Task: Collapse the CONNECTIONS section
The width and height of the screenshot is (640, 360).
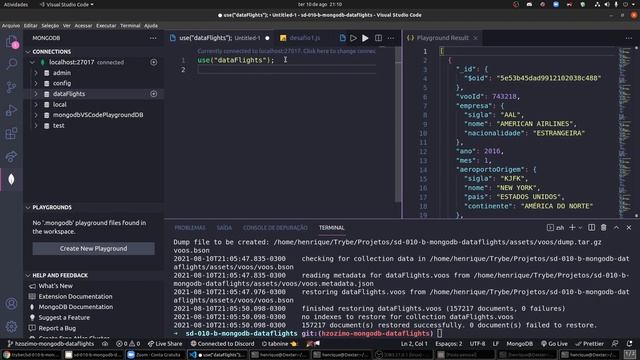Action: (x=28, y=52)
